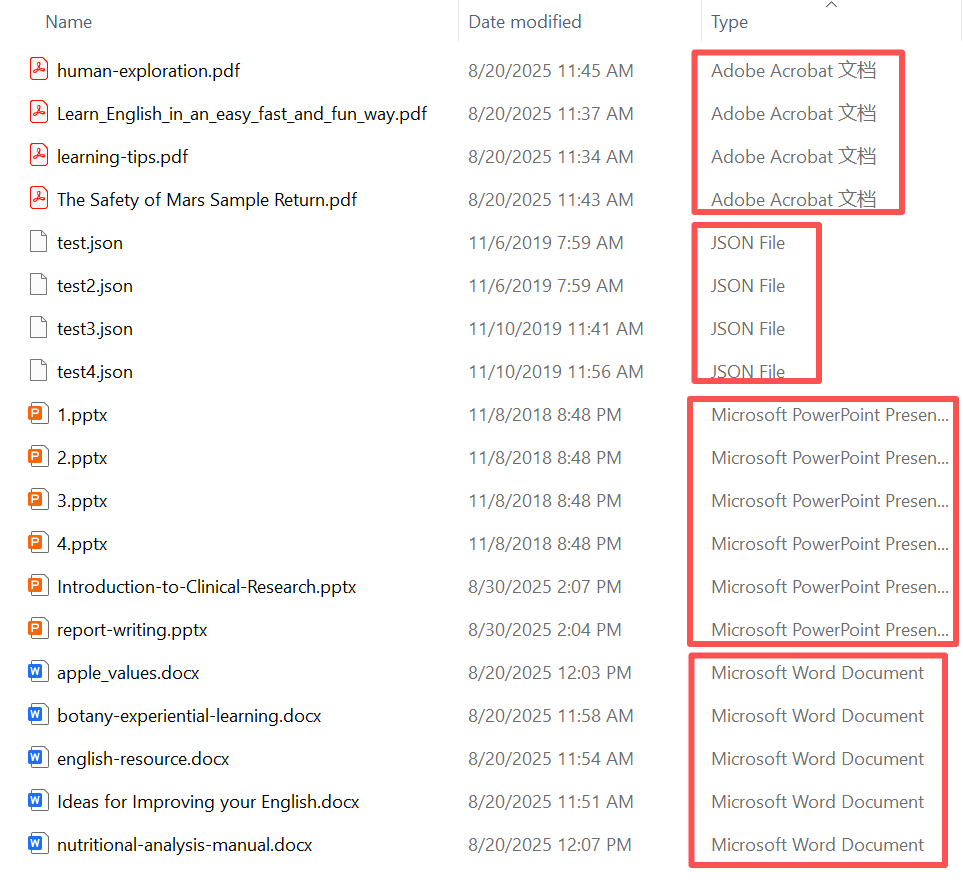This screenshot has width=963, height=882.
Task: Click the date 8/20/2025 12:03 PM
Action: pos(550,673)
